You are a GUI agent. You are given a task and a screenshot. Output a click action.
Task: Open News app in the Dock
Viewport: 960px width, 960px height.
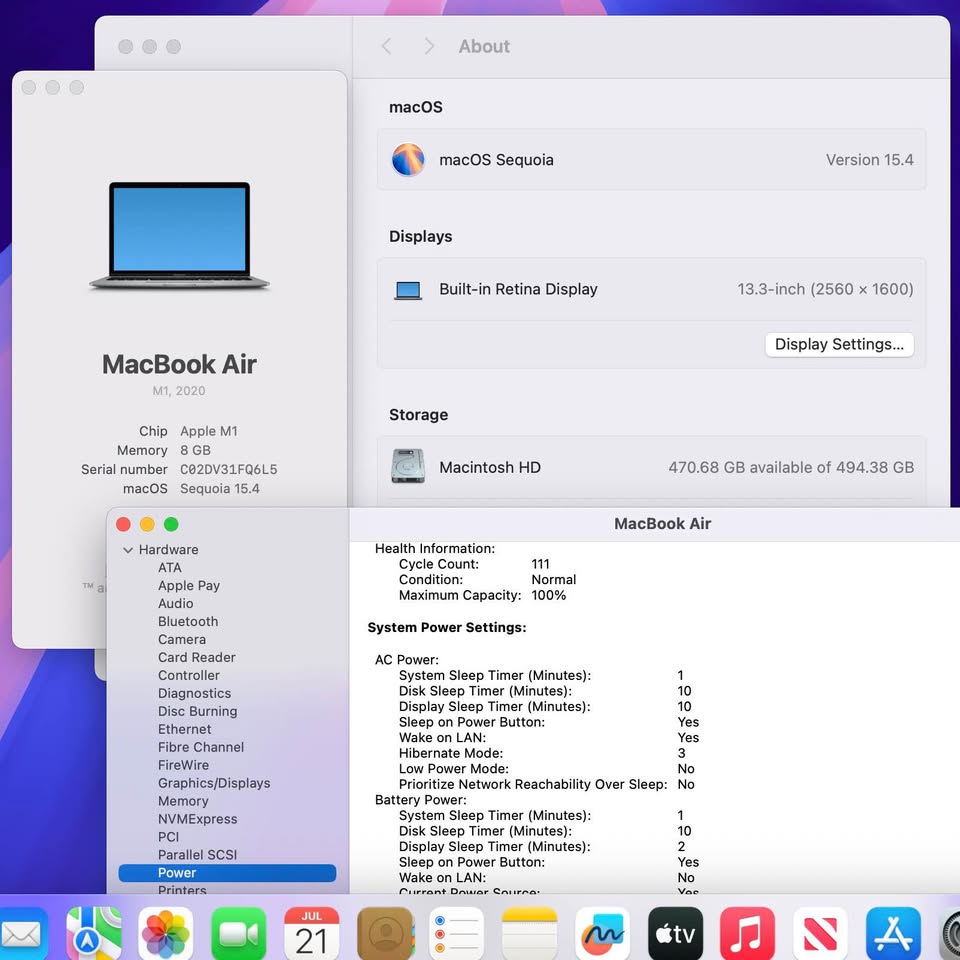tap(820, 933)
